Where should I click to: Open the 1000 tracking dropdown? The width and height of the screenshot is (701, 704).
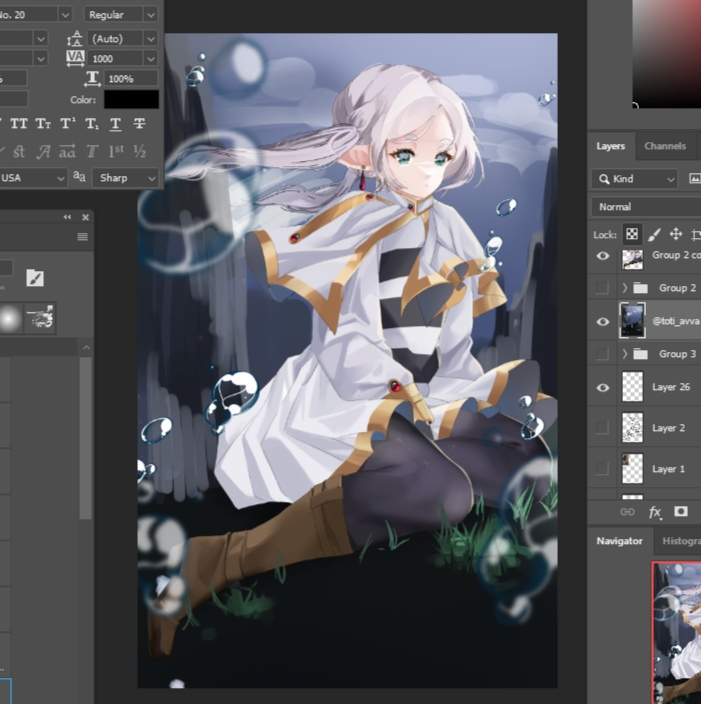click(x=151, y=58)
